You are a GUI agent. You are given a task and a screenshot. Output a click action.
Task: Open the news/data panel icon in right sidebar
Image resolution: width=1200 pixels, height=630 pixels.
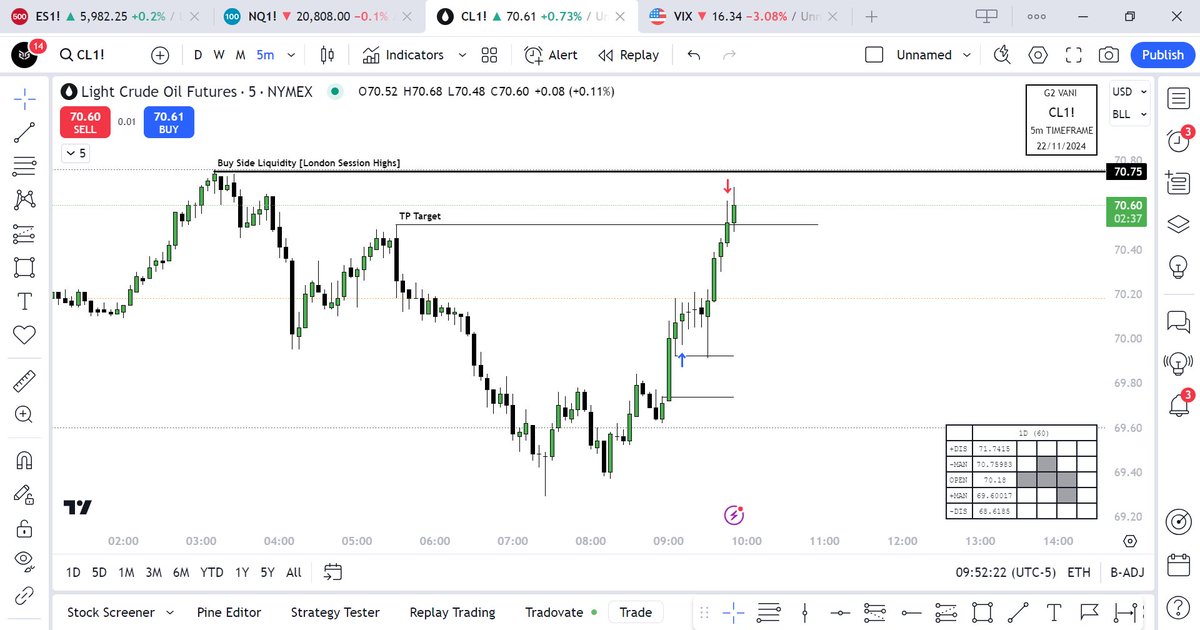click(x=1178, y=182)
